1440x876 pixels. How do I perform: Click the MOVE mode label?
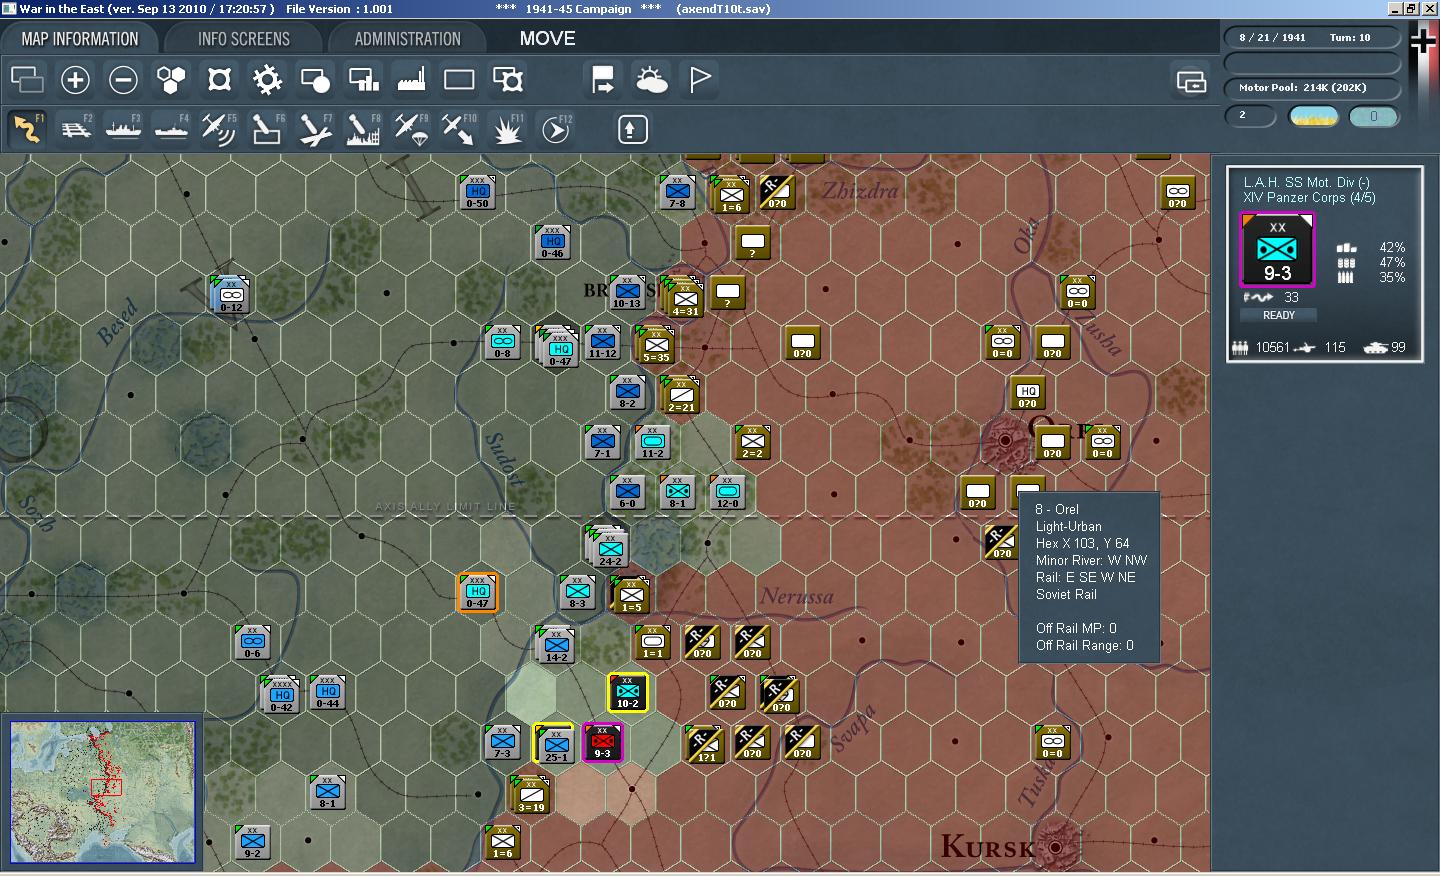(x=547, y=39)
